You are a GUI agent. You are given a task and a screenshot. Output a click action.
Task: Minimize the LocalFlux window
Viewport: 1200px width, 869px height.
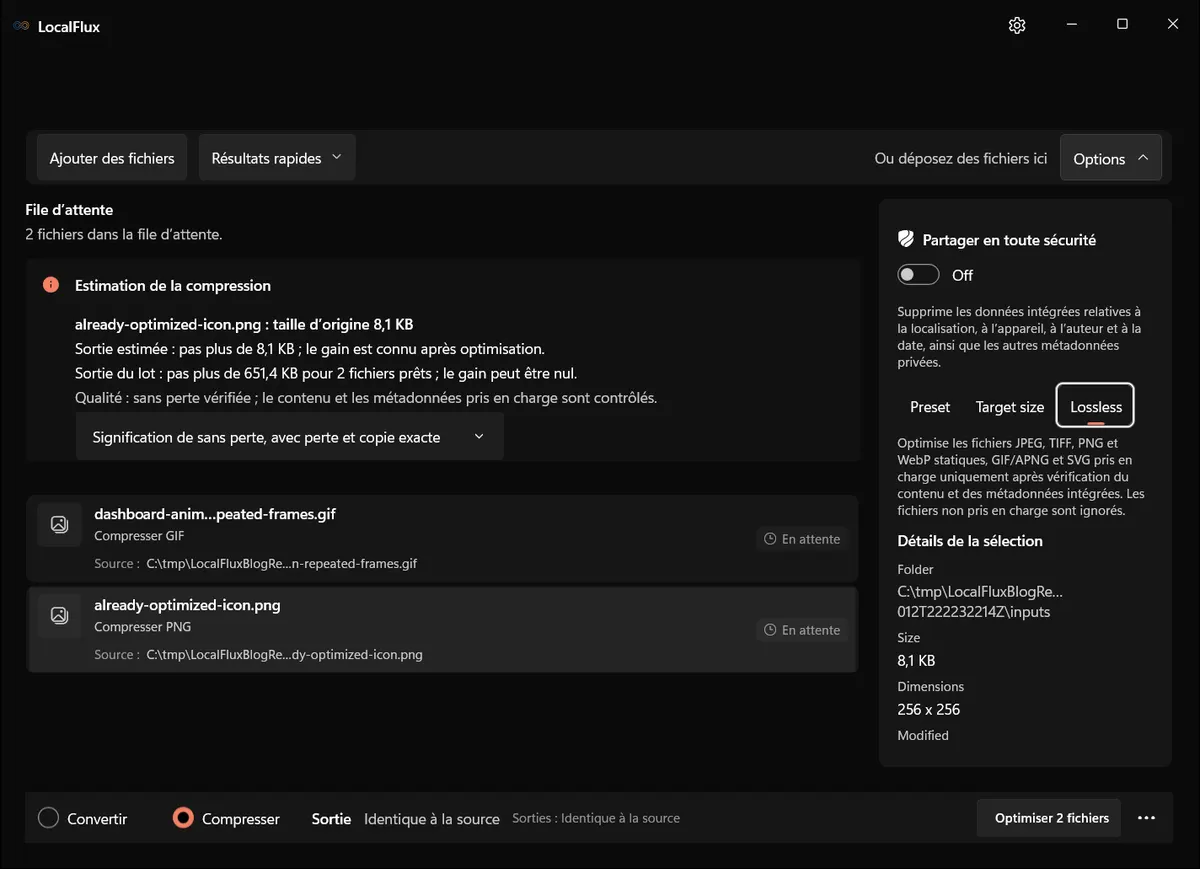click(x=1070, y=24)
